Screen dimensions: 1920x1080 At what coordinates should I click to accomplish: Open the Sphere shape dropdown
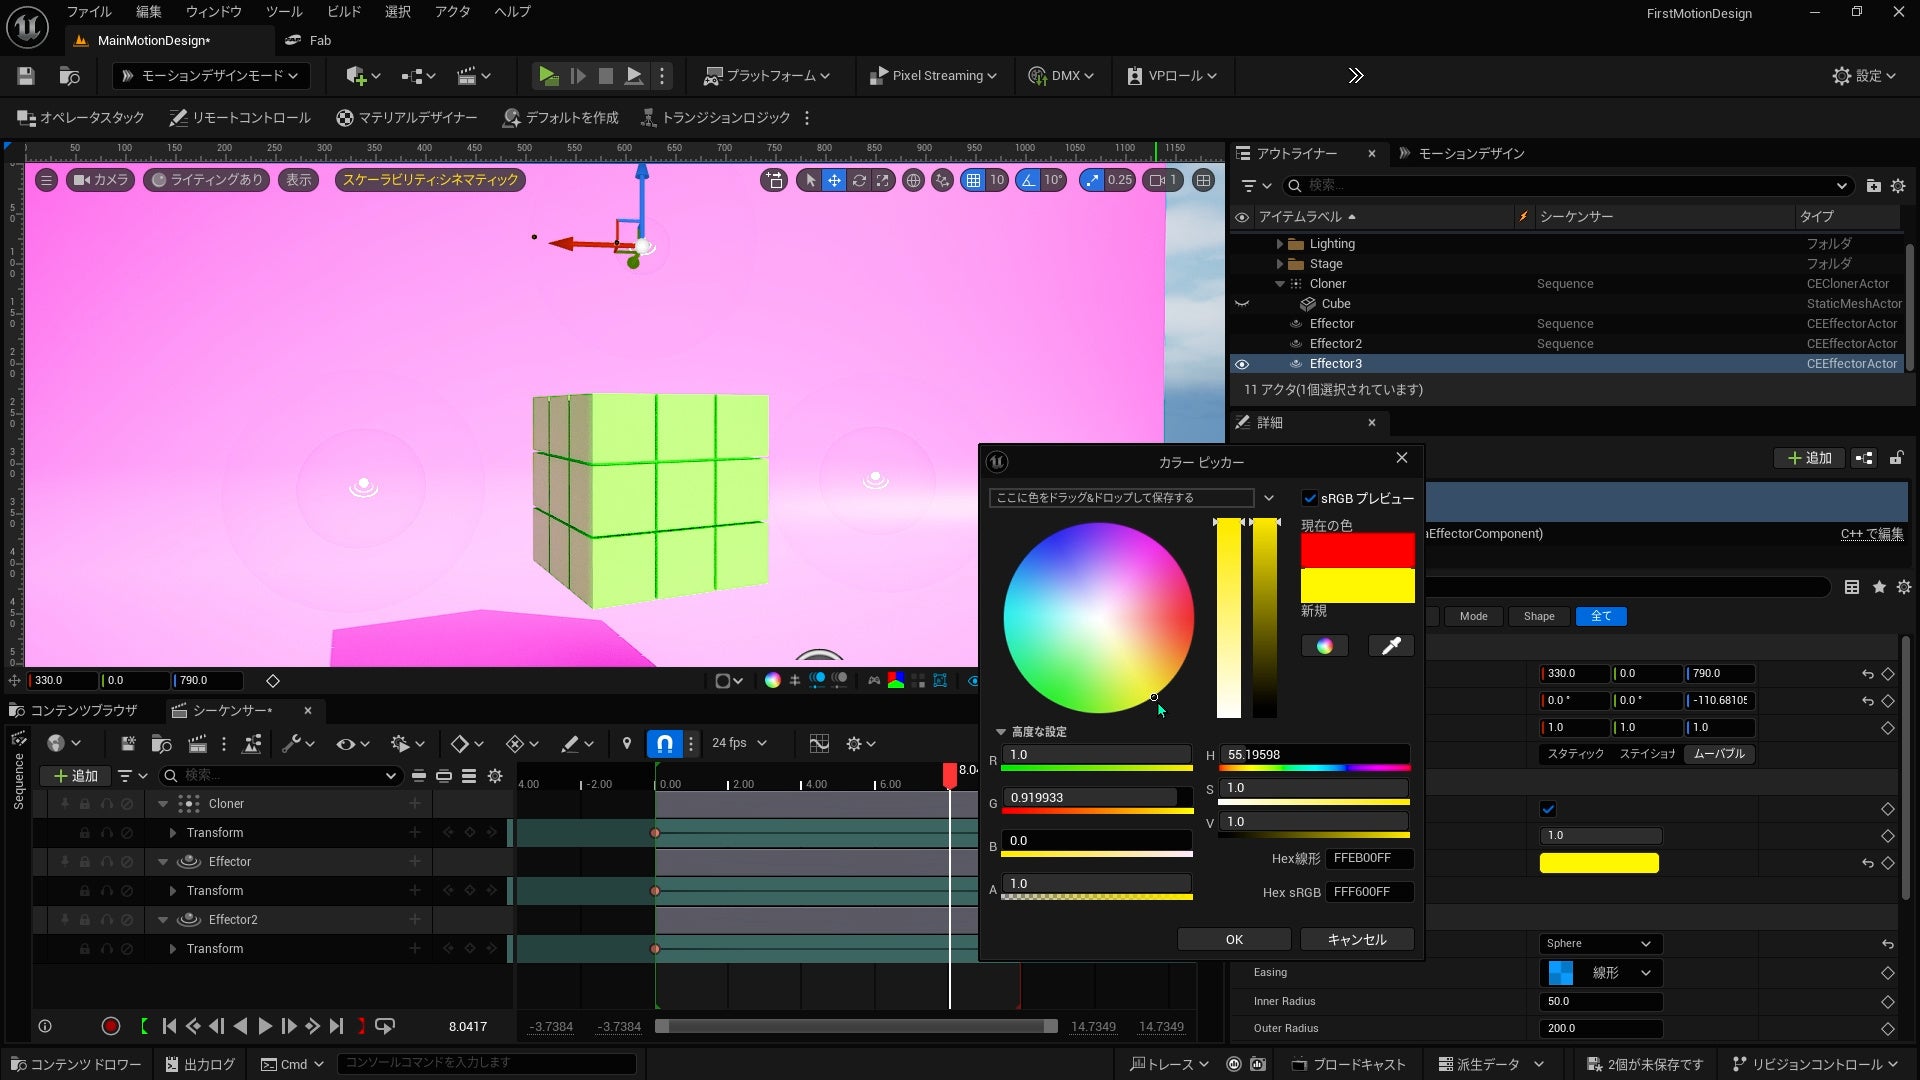click(1598, 943)
